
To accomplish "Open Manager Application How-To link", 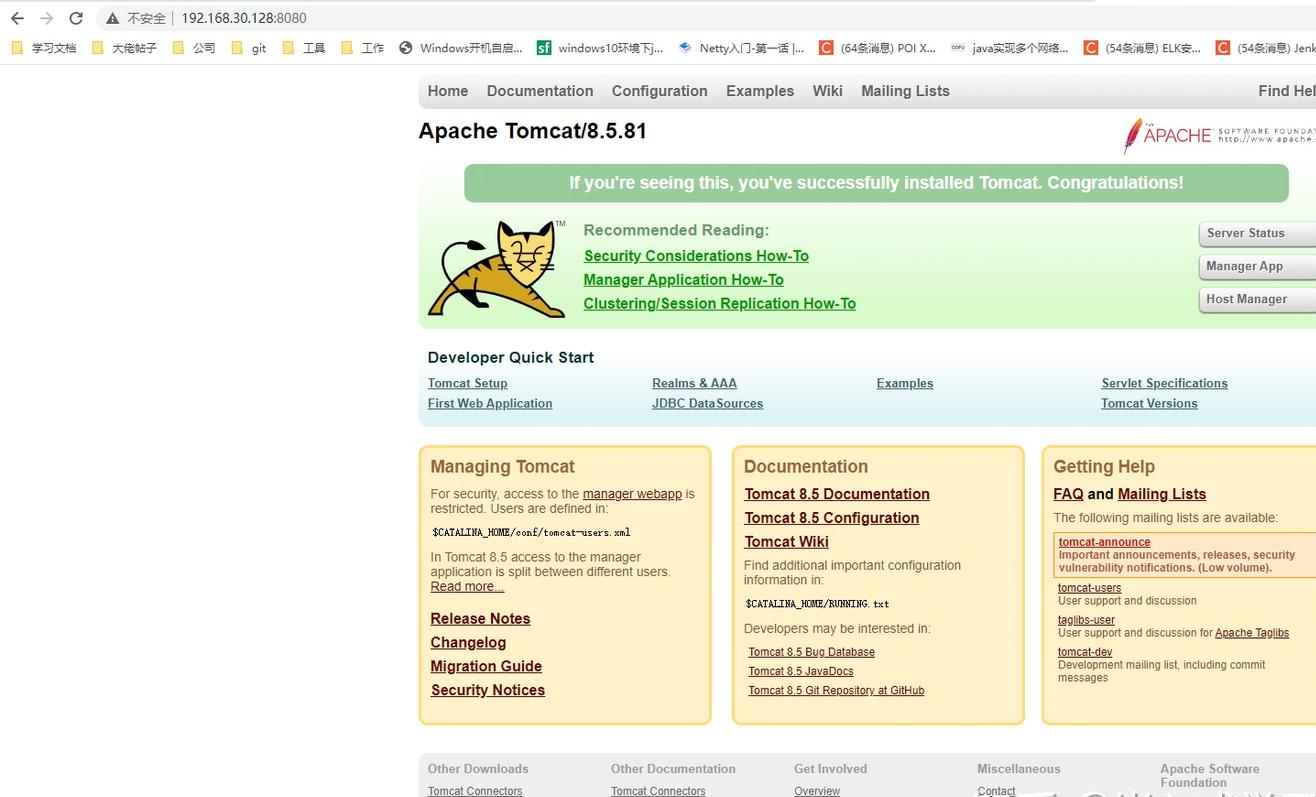I will 684,280.
